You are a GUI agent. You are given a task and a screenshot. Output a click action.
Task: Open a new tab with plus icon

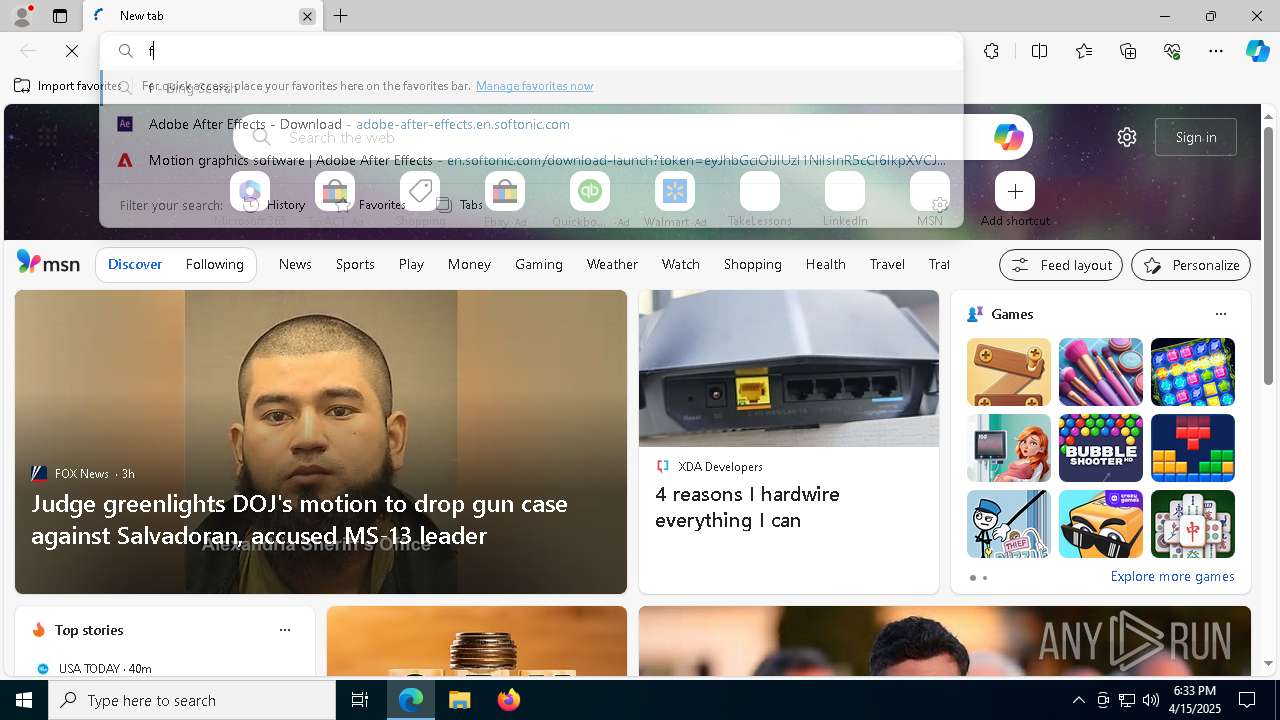coord(341,16)
